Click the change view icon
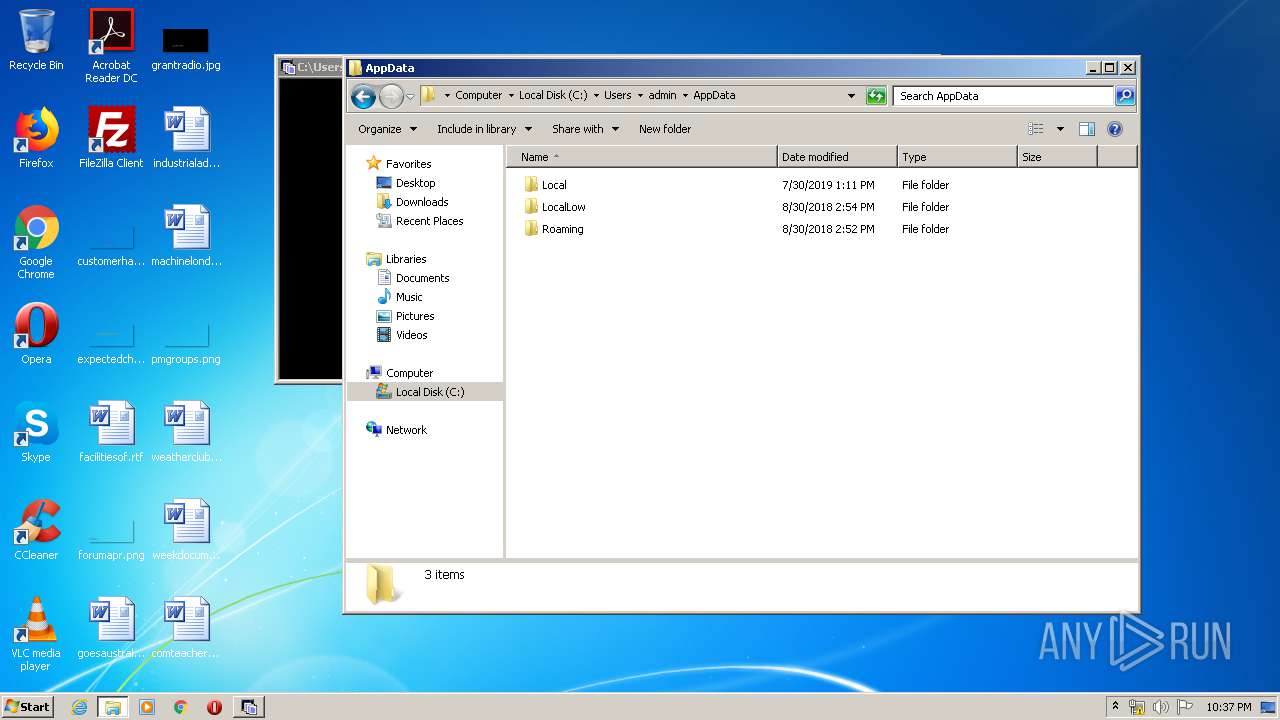Viewport: 1280px width, 720px height. [x=1036, y=129]
